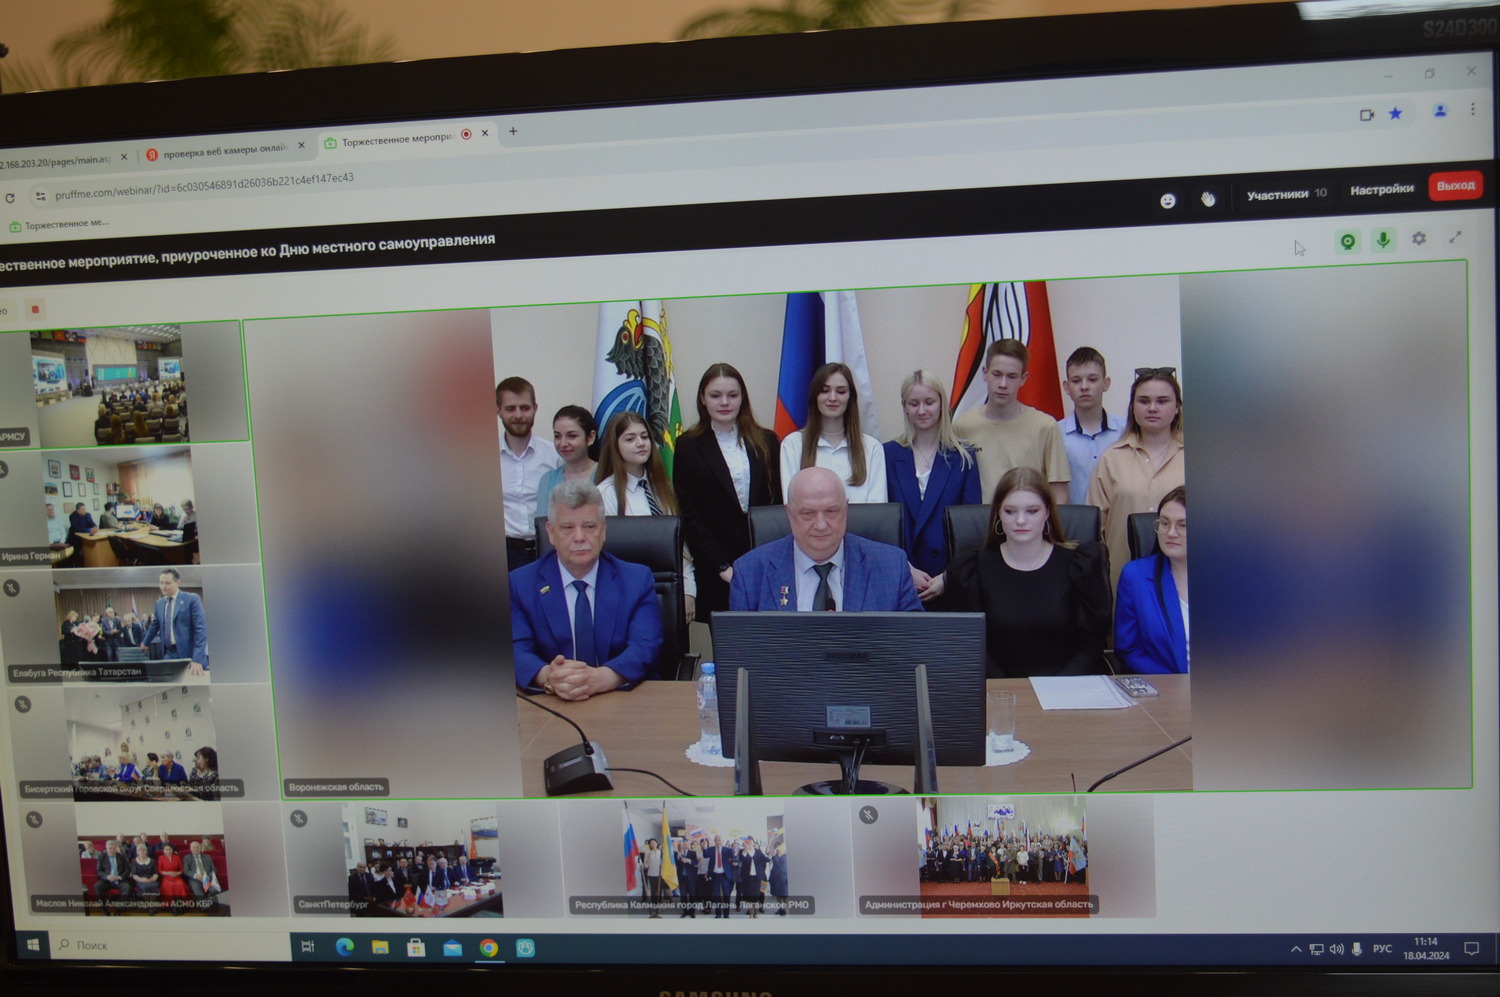Open the teal app icon right of Chrome on taskbar
1500x997 pixels.
(x=525, y=947)
